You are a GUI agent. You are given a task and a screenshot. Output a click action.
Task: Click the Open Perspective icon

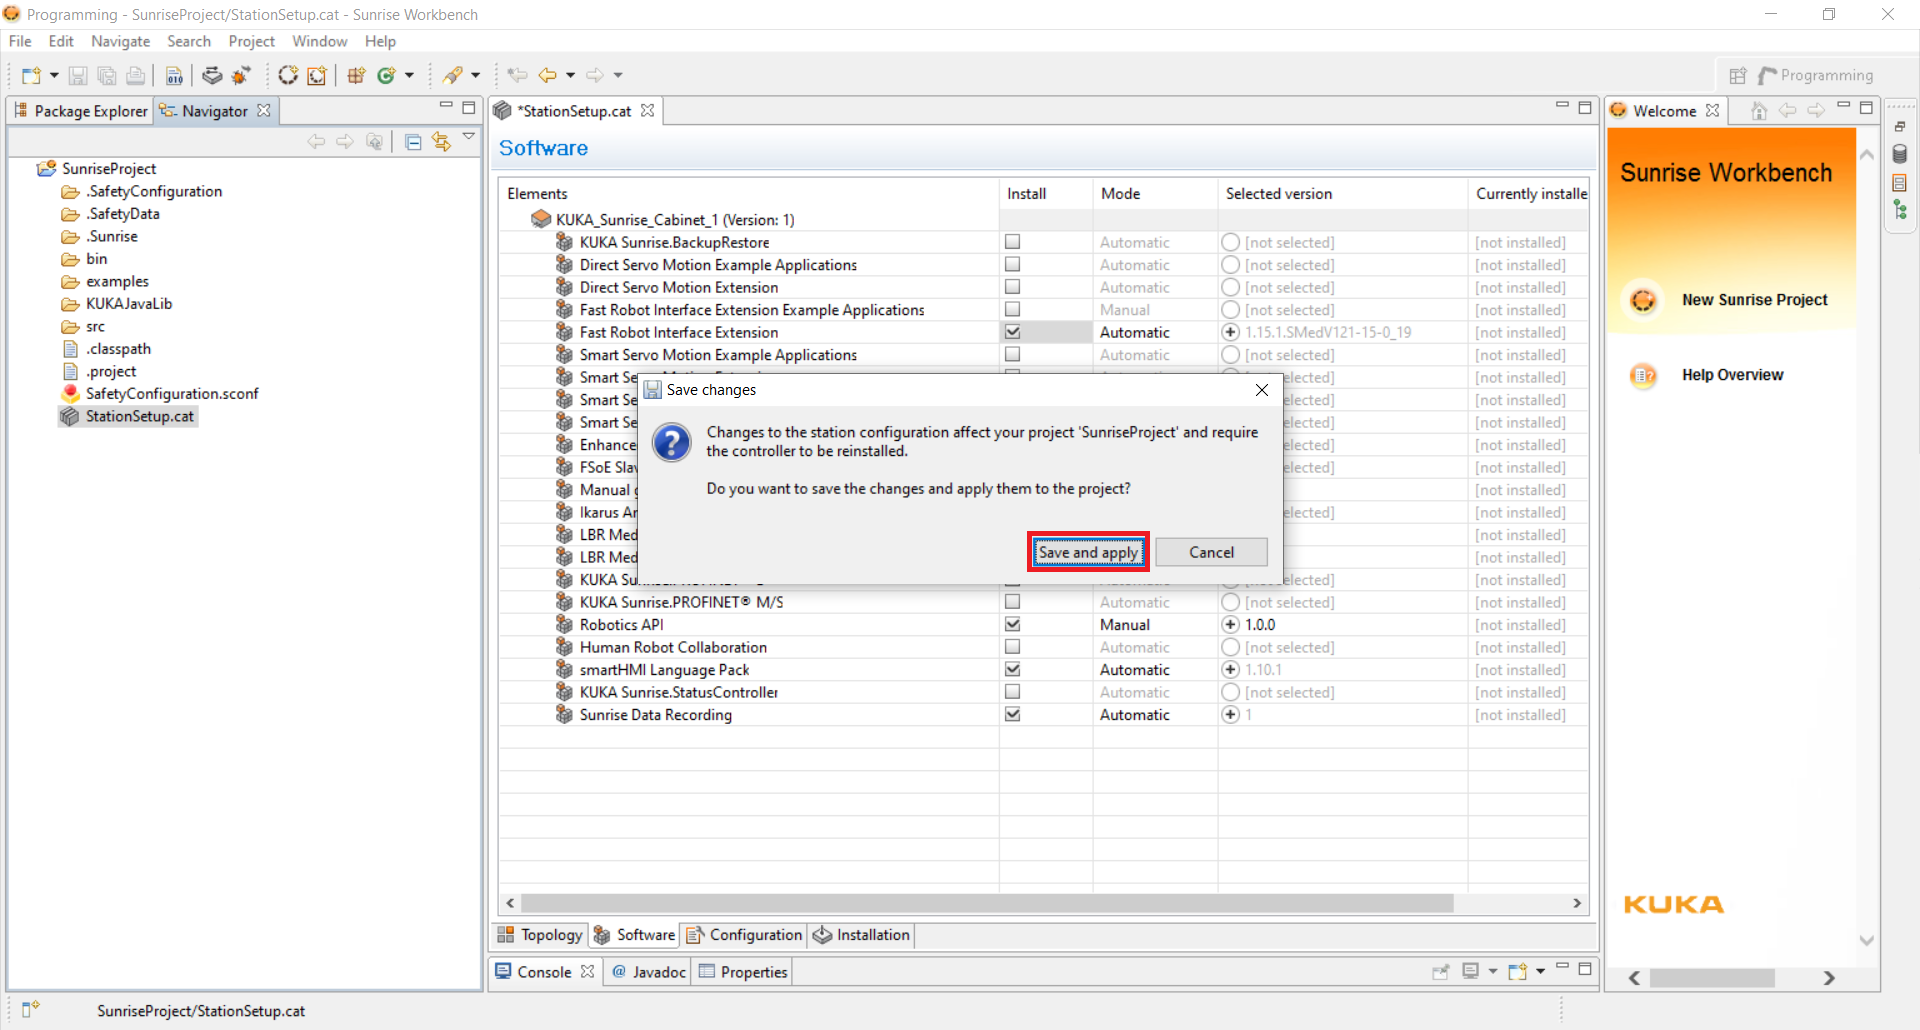coord(1738,75)
